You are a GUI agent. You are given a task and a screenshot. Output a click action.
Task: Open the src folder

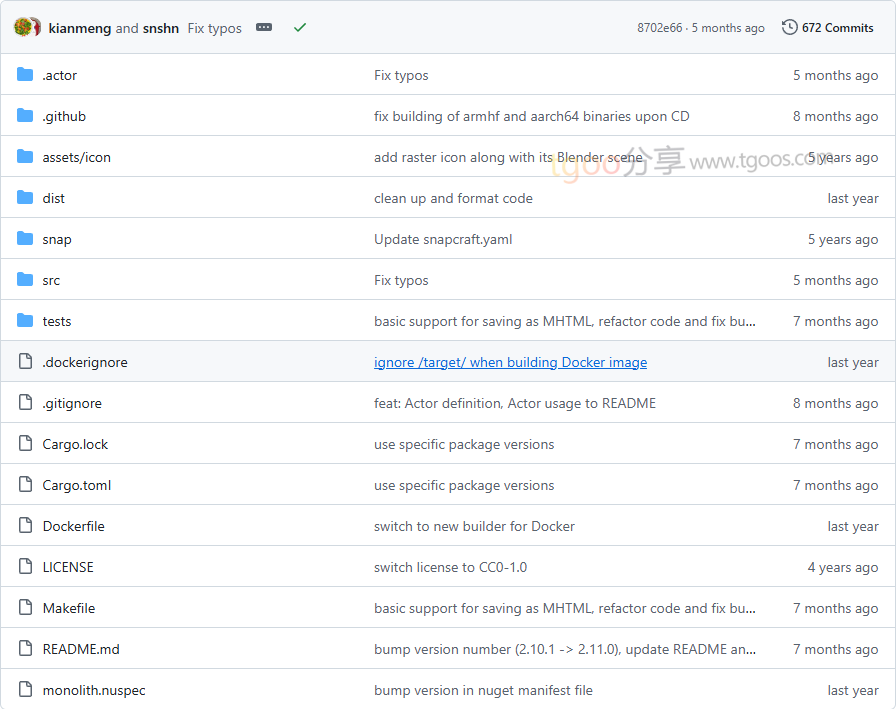pyautogui.click(x=51, y=280)
